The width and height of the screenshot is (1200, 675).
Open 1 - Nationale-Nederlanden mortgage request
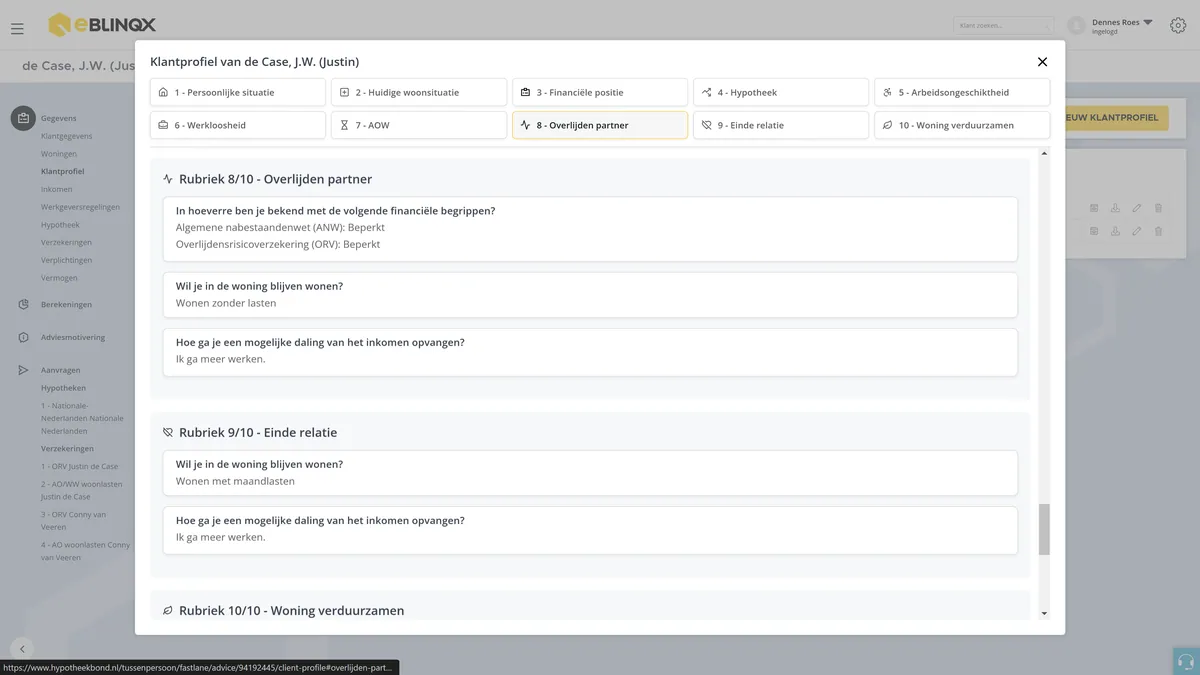coord(83,418)
